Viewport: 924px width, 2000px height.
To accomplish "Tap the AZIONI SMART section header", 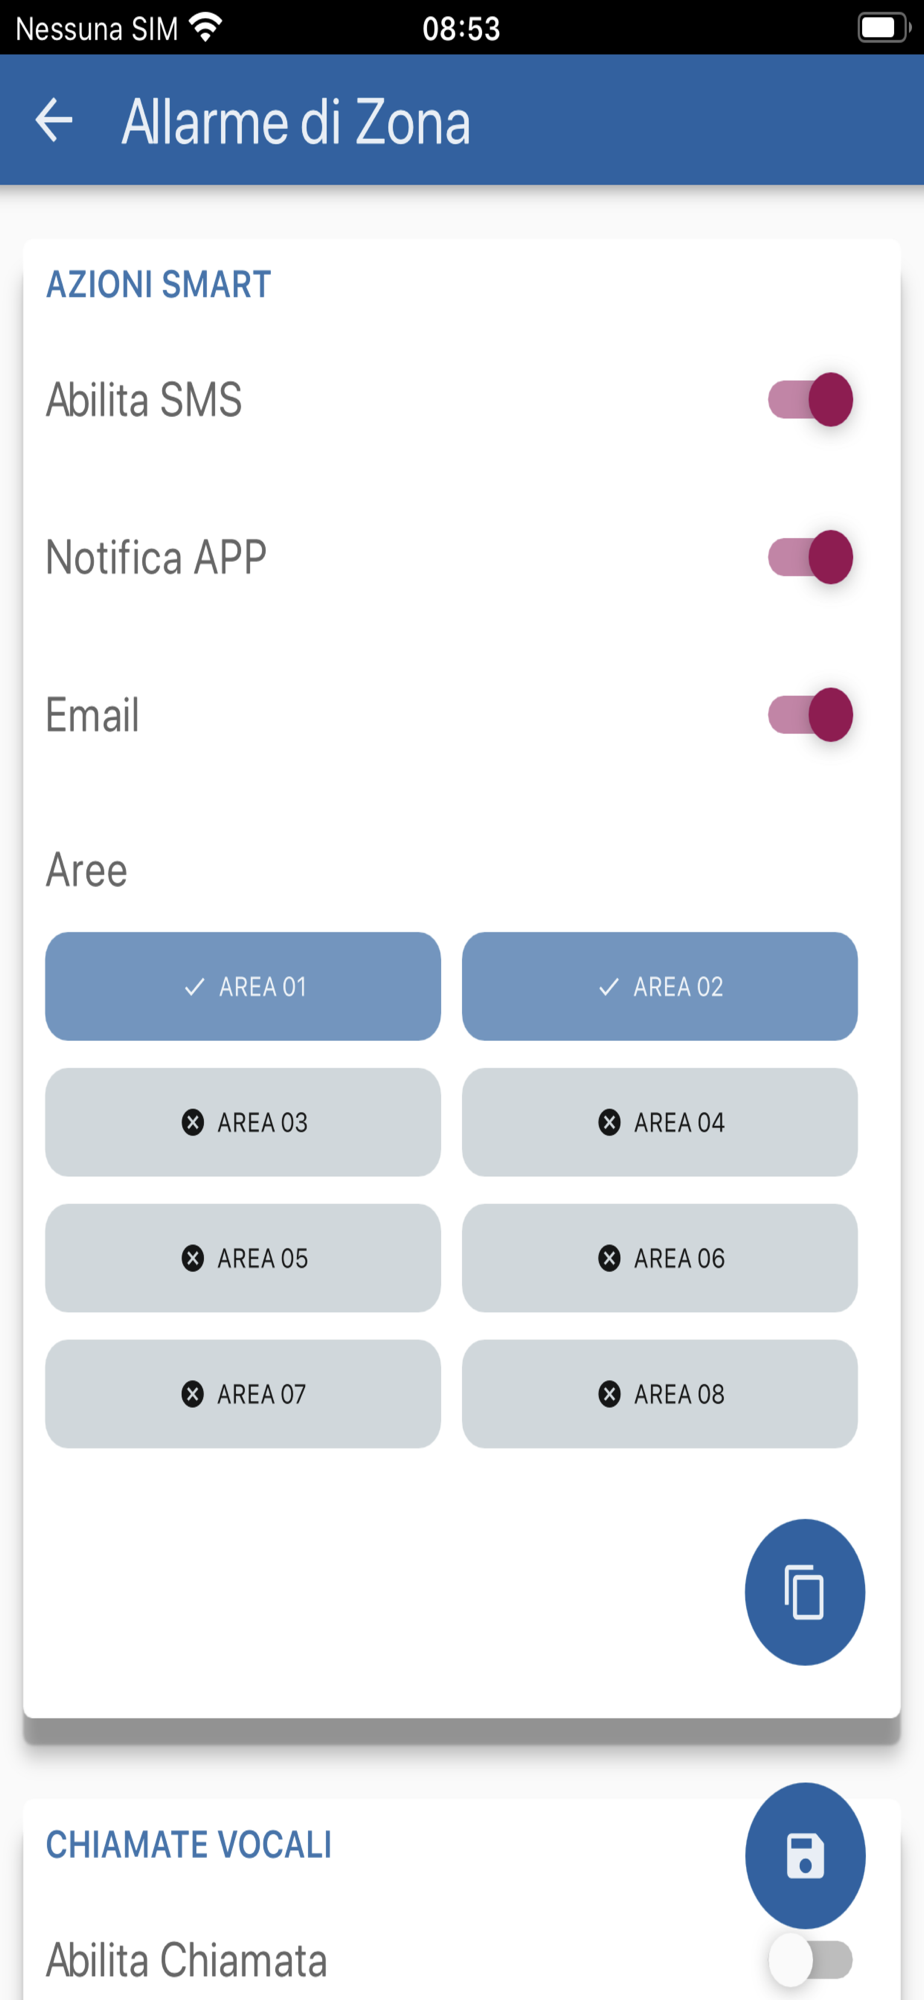I will tap(159, 285).
